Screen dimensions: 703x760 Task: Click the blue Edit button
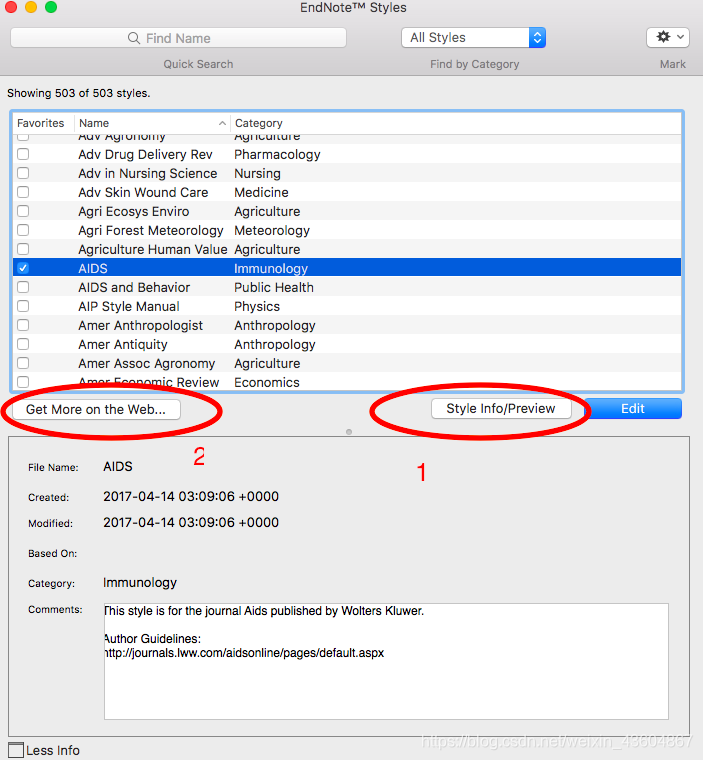[633, 409]
